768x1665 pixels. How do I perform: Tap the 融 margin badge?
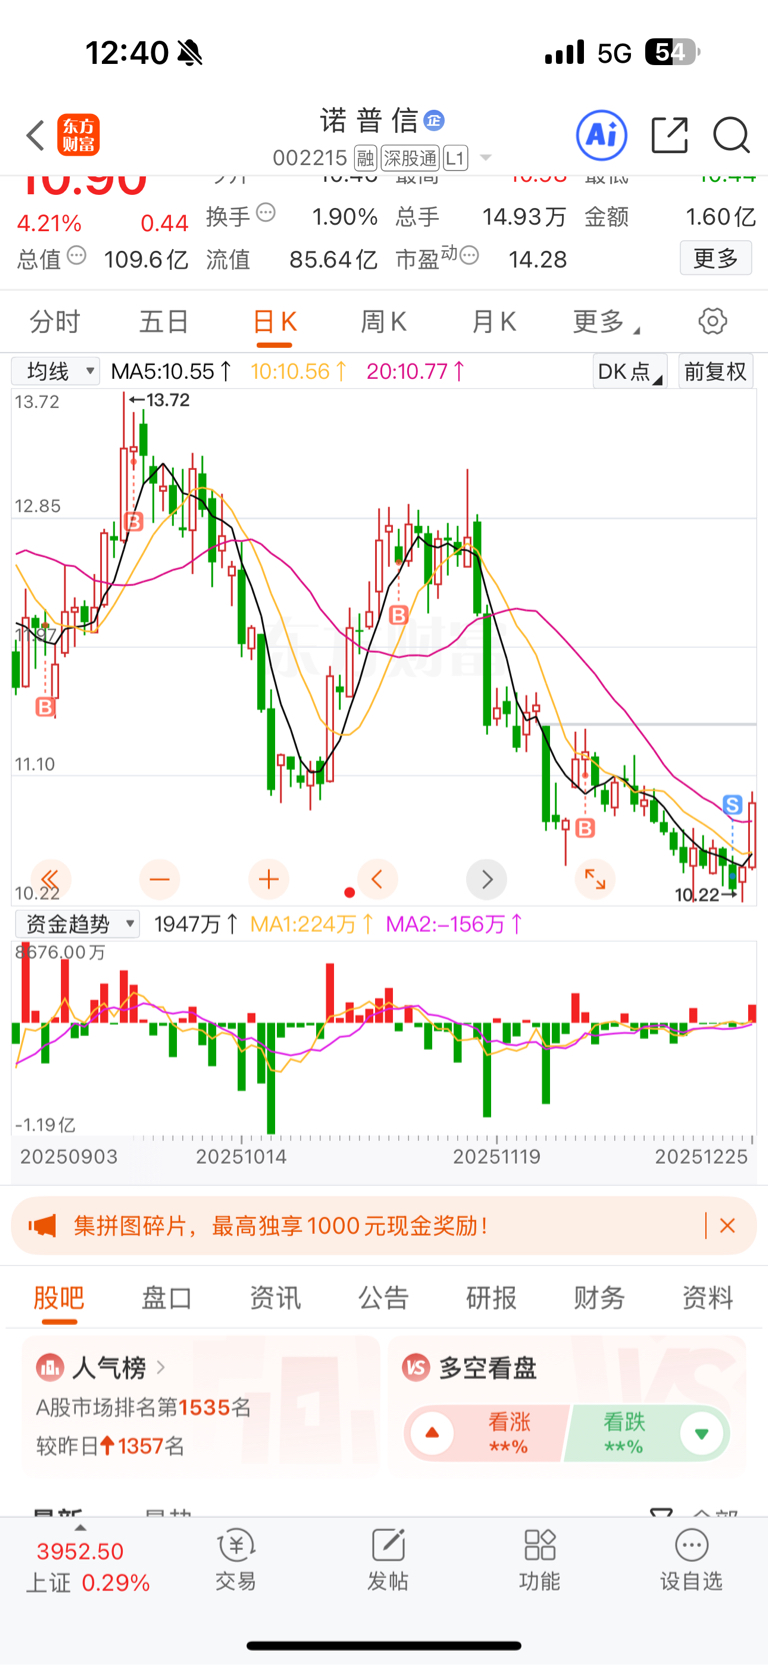click(x=365, y=158)
